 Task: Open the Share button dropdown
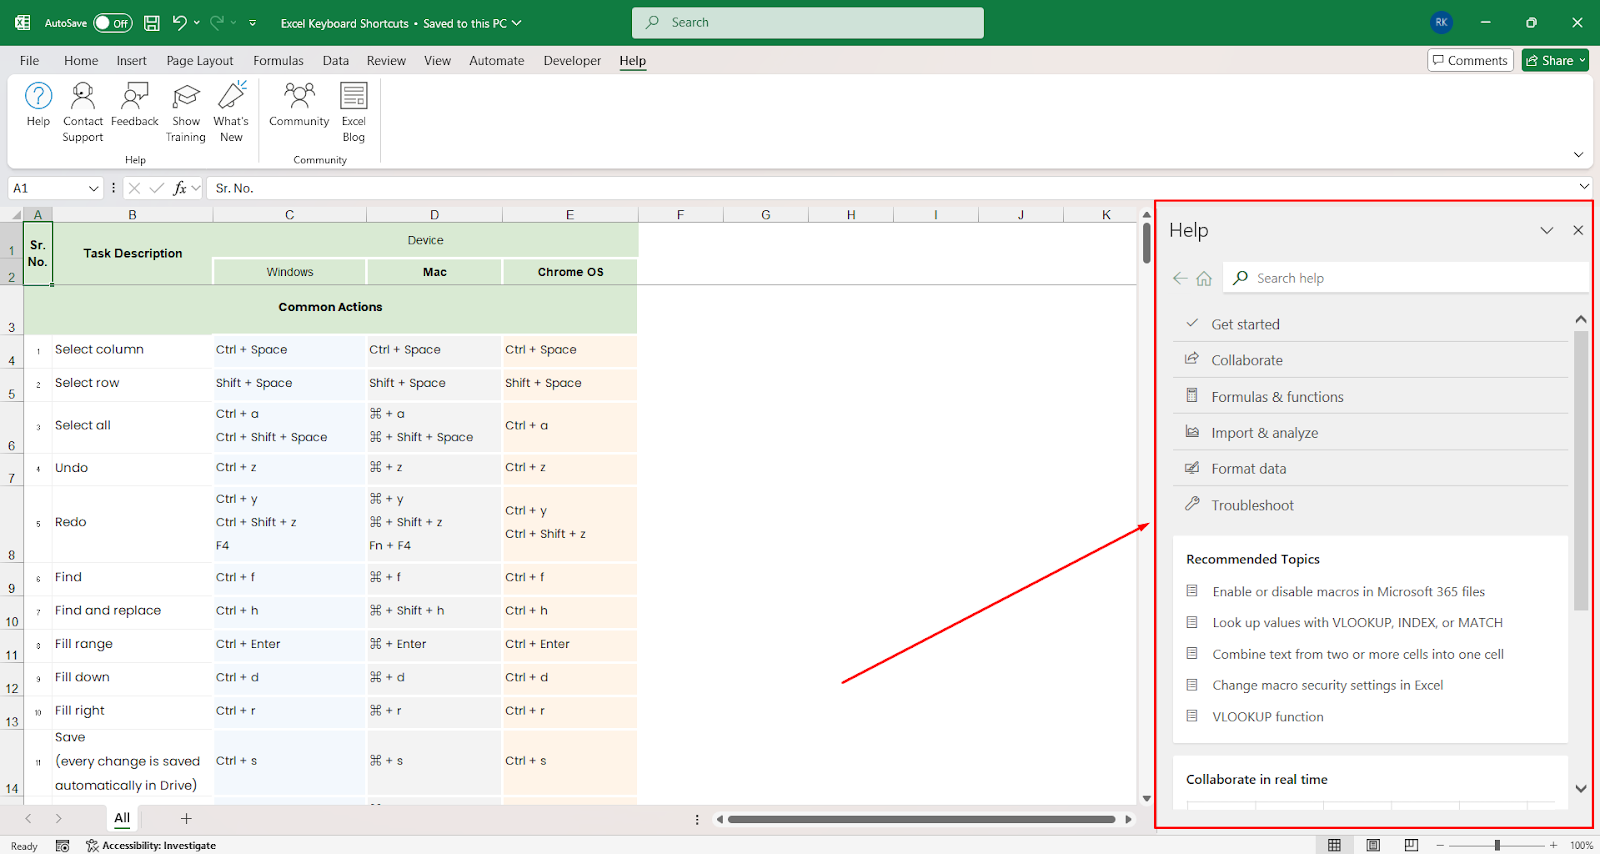(1582, 60)
